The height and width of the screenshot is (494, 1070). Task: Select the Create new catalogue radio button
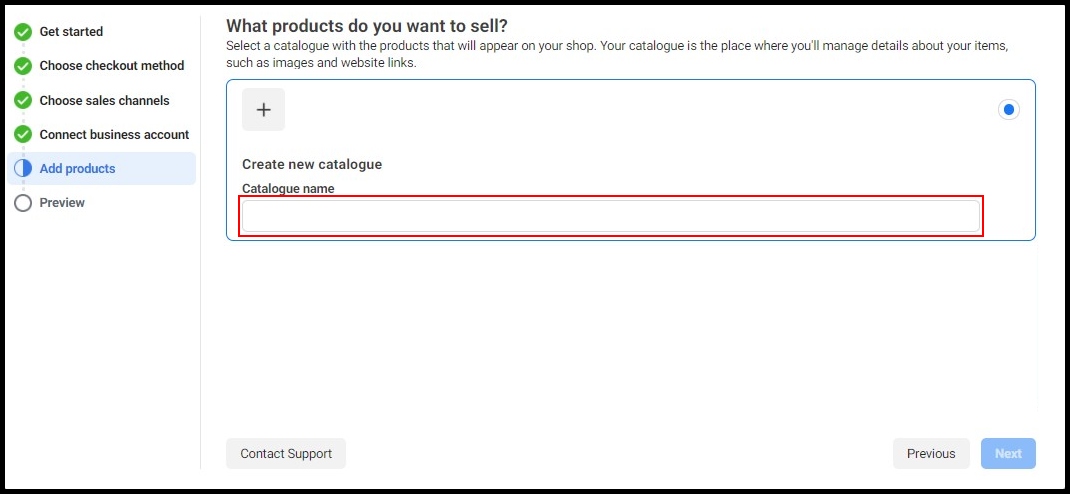pos(1009,109)
